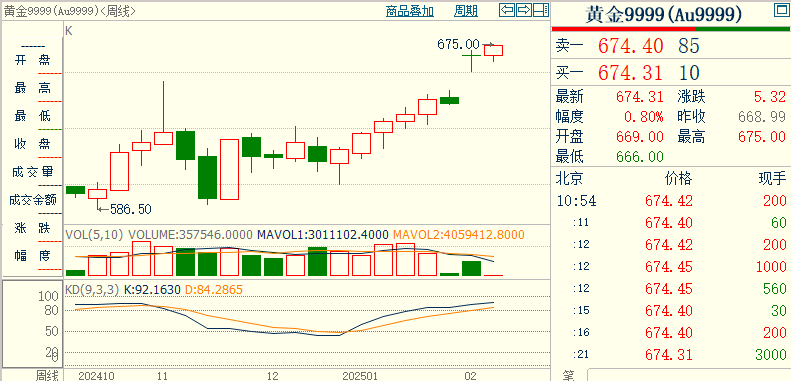The width and height of the screenshot is (791, 381).
Task: Click the 周线 label at bottom left
Action: (x=47, y=375)
